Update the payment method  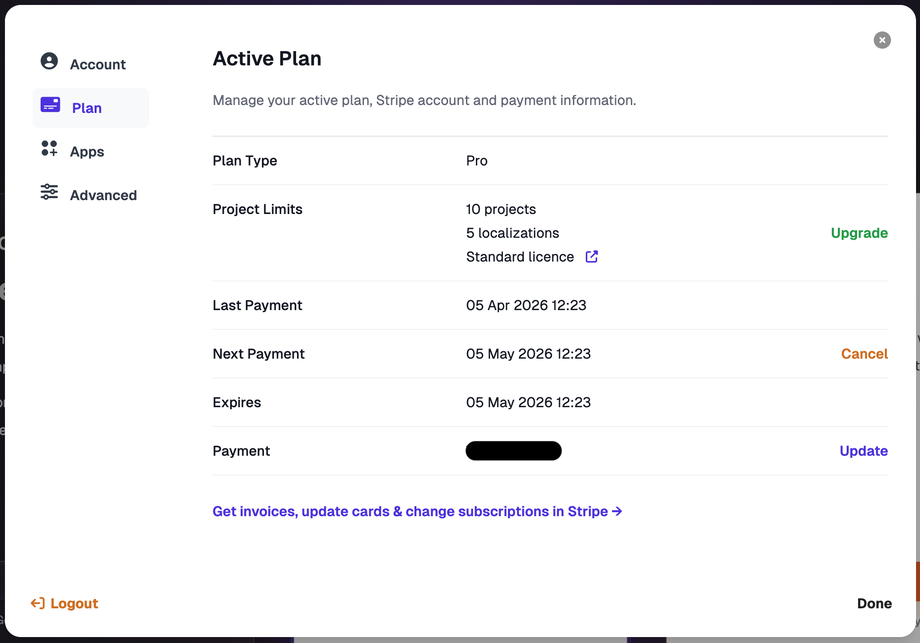click(863, 451)
